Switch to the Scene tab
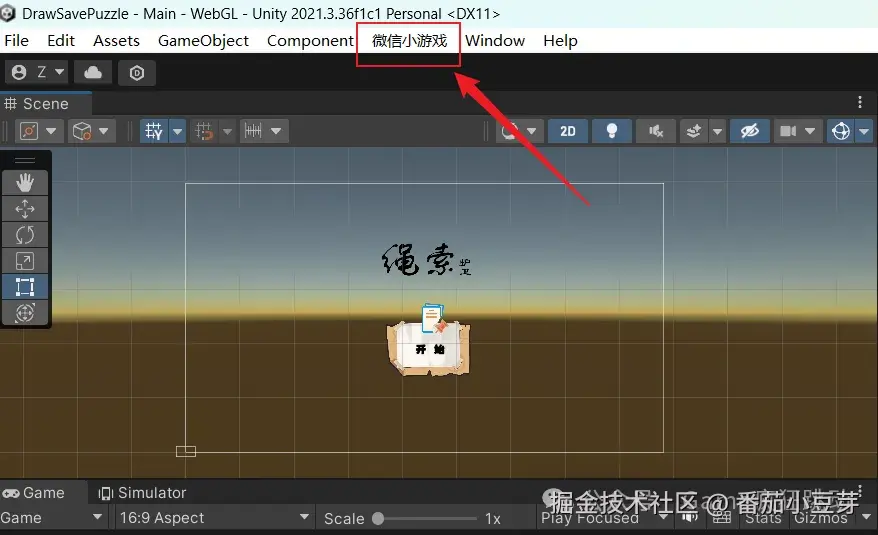878x535 pixels. coord(45,104)
